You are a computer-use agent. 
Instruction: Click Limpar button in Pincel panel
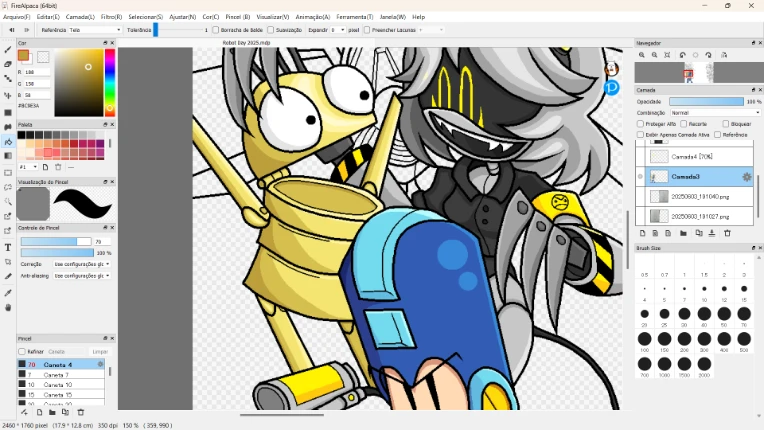tap(100, 352)
